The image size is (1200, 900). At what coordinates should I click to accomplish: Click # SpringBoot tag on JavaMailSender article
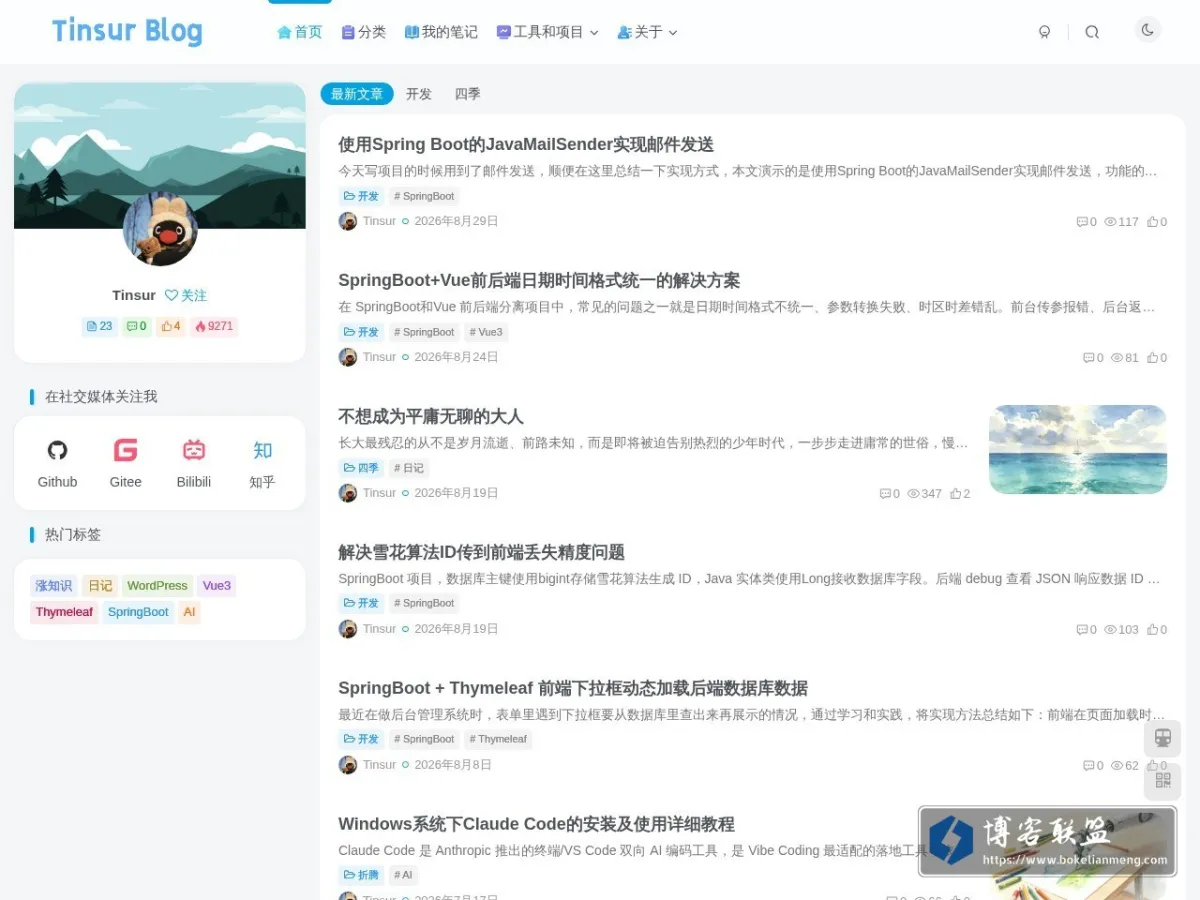coord(424,196)
